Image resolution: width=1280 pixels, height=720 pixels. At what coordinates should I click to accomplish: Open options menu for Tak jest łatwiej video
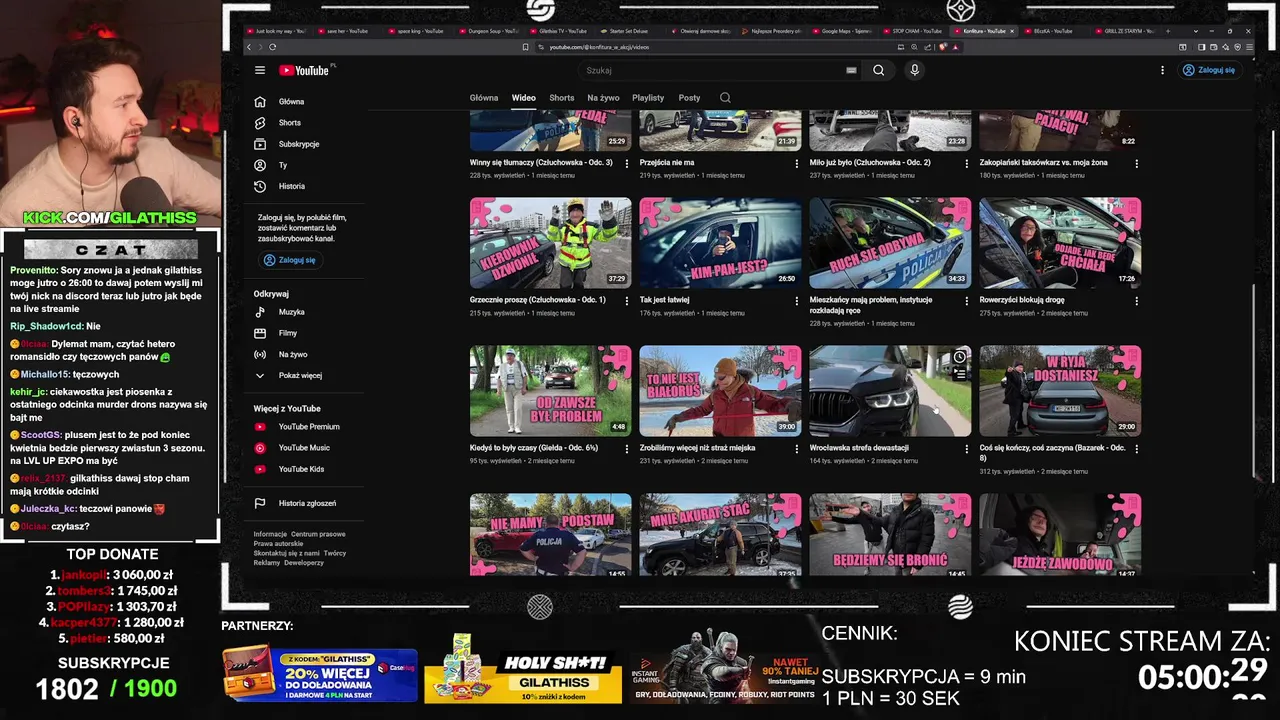point(797,301)
